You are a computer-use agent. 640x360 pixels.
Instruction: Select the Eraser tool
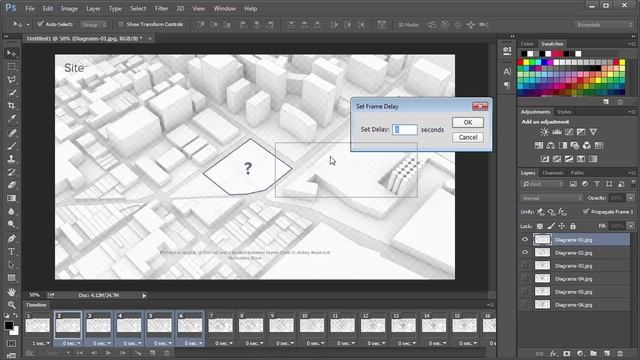11,185
